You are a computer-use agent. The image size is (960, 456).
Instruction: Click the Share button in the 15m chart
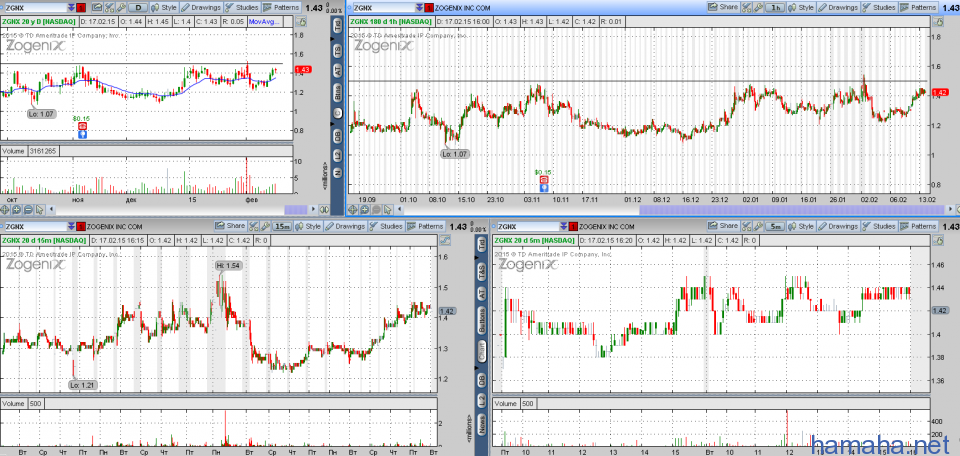click(x=230, y=226)
